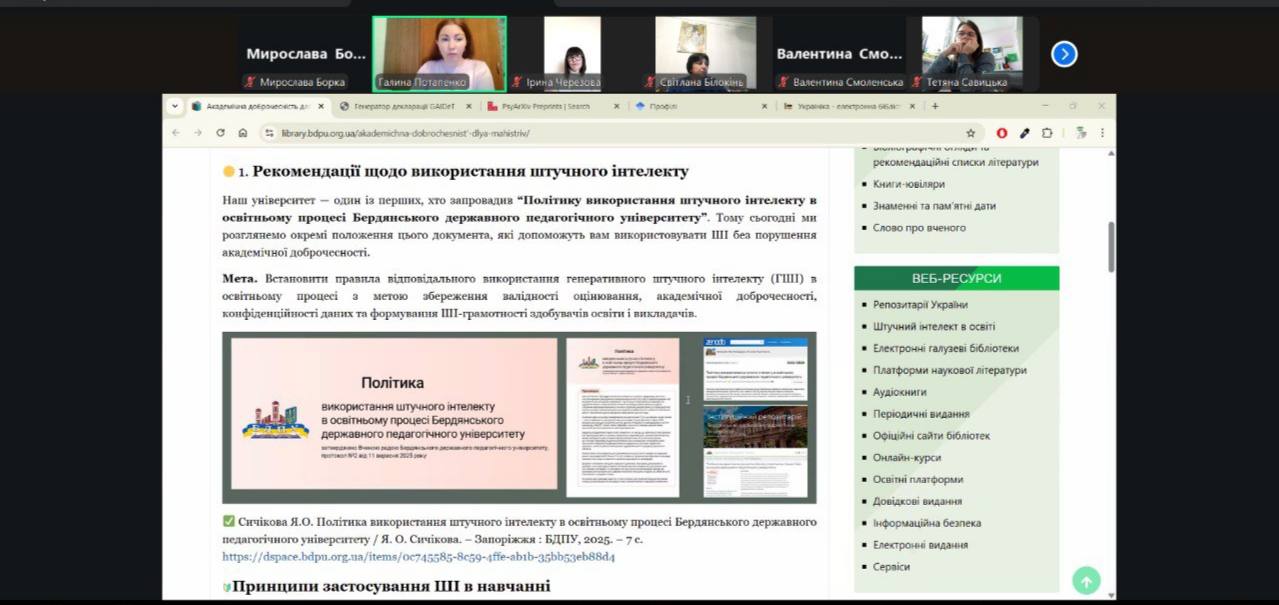Bookmark this page with the star icon
The image size is (1279, 605).
(970, 133)
